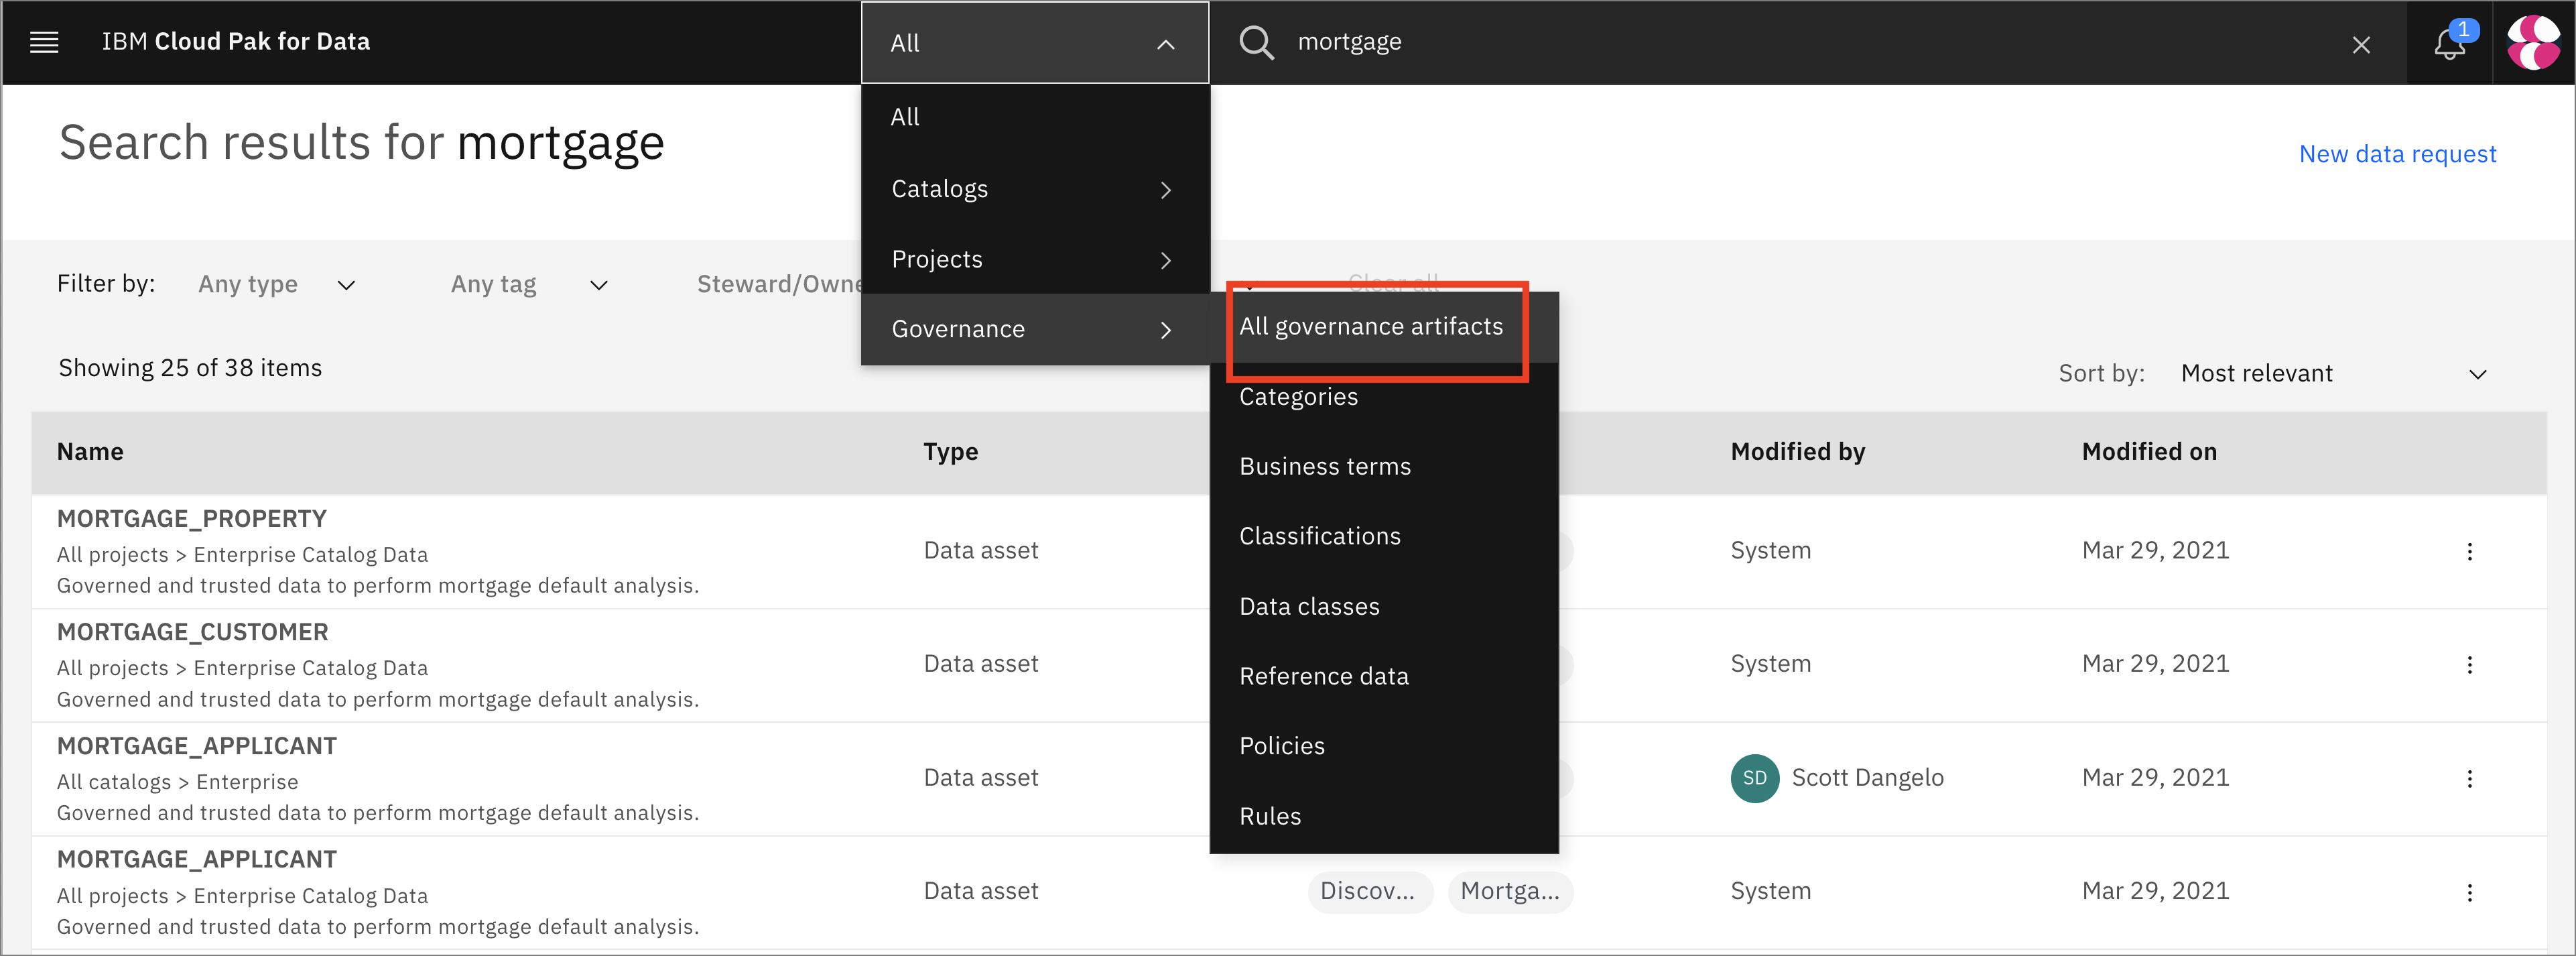Open the Any type filter dropdown
The height and width of the screenshot is (956, 2576).
277,285
